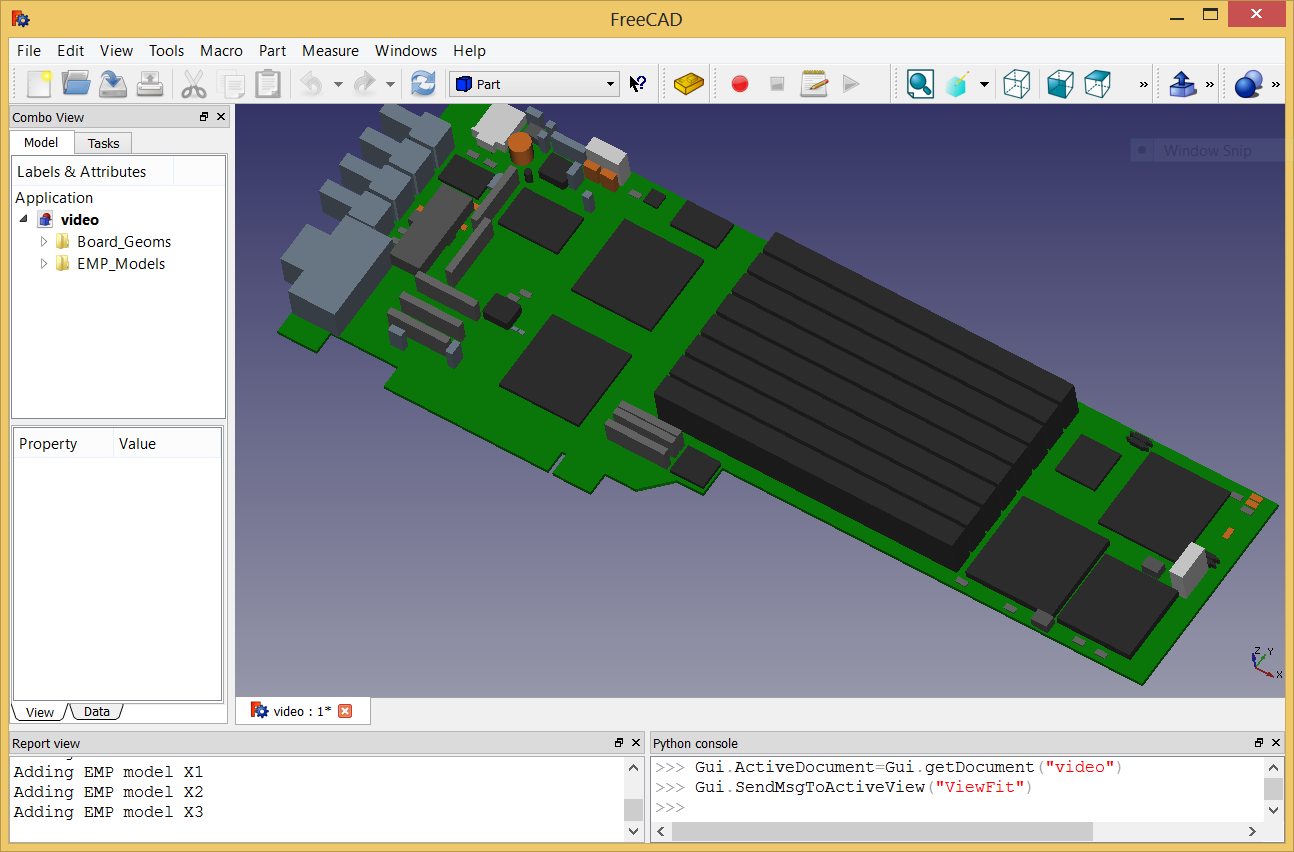Start macro recording with the red circle
Screen dimensions: 1294x852
[740, 84]
